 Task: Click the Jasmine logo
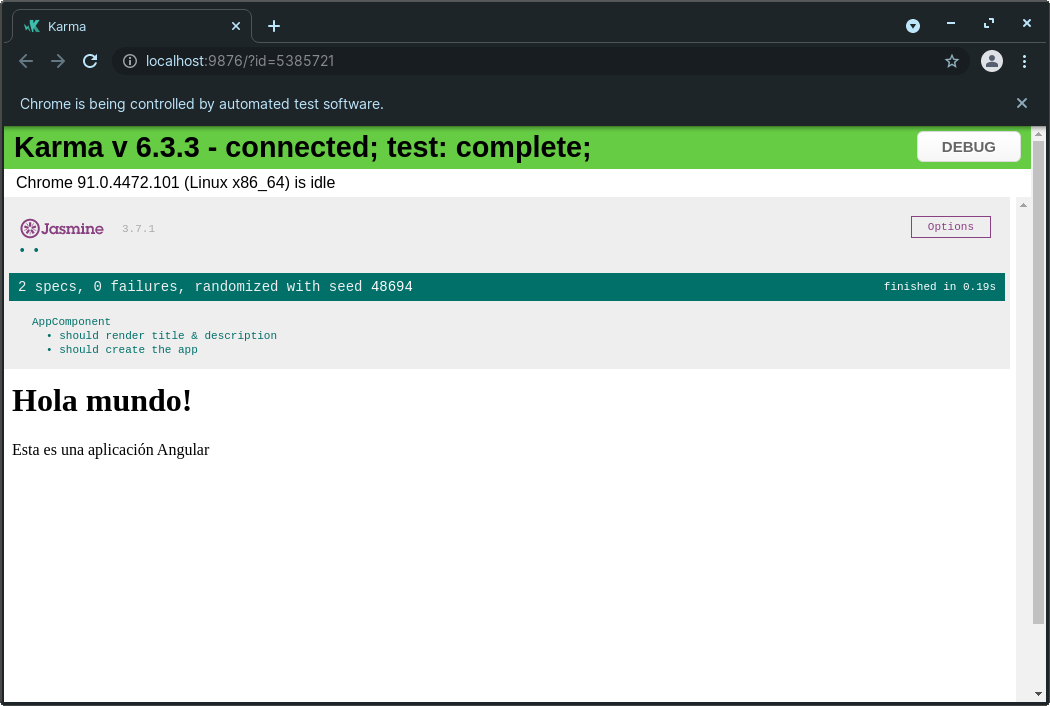(x=62, y=228)
